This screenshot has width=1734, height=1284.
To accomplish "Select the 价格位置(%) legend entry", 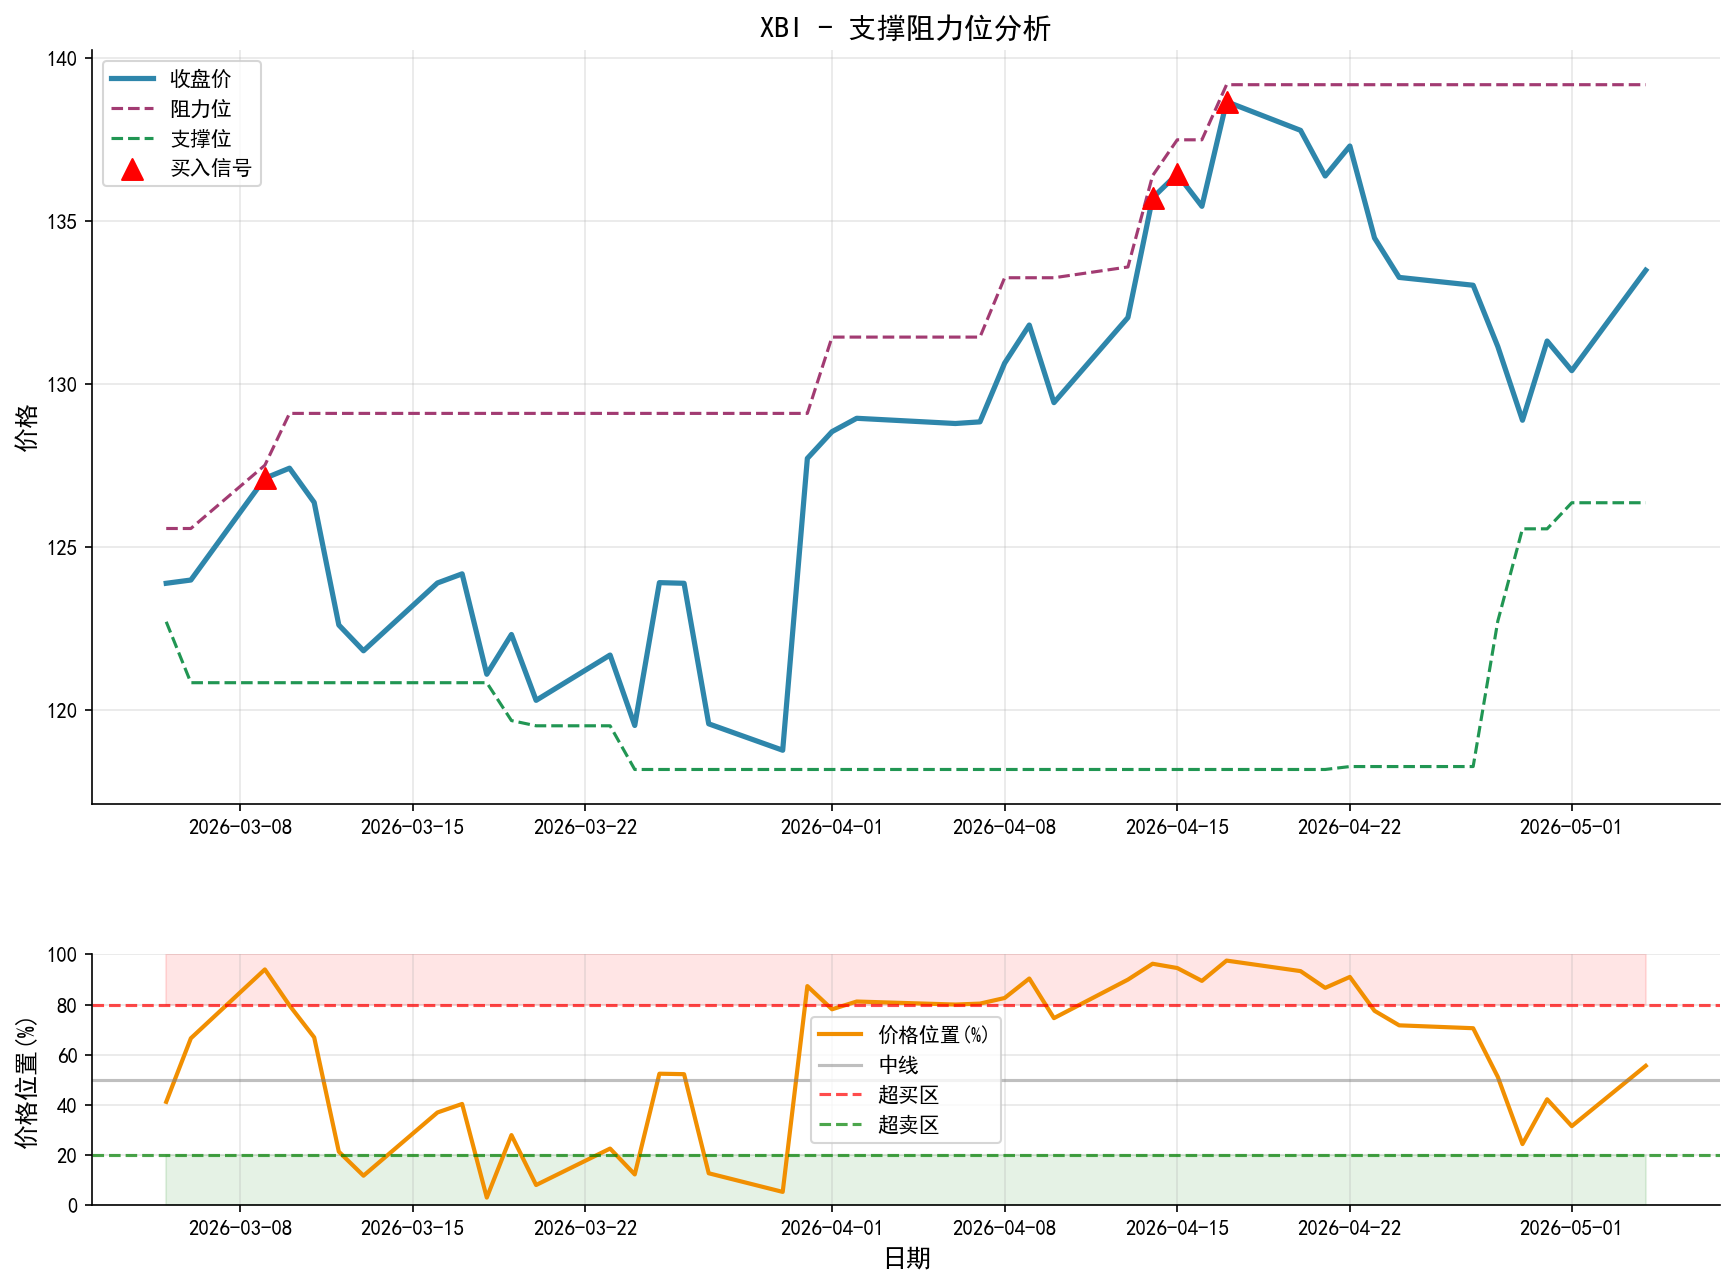I will 903,1035.
